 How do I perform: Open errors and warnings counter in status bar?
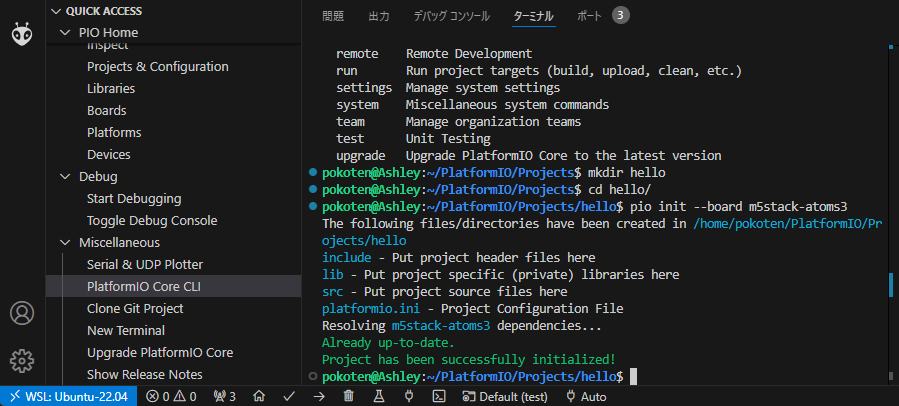click(x=171, y=396)
